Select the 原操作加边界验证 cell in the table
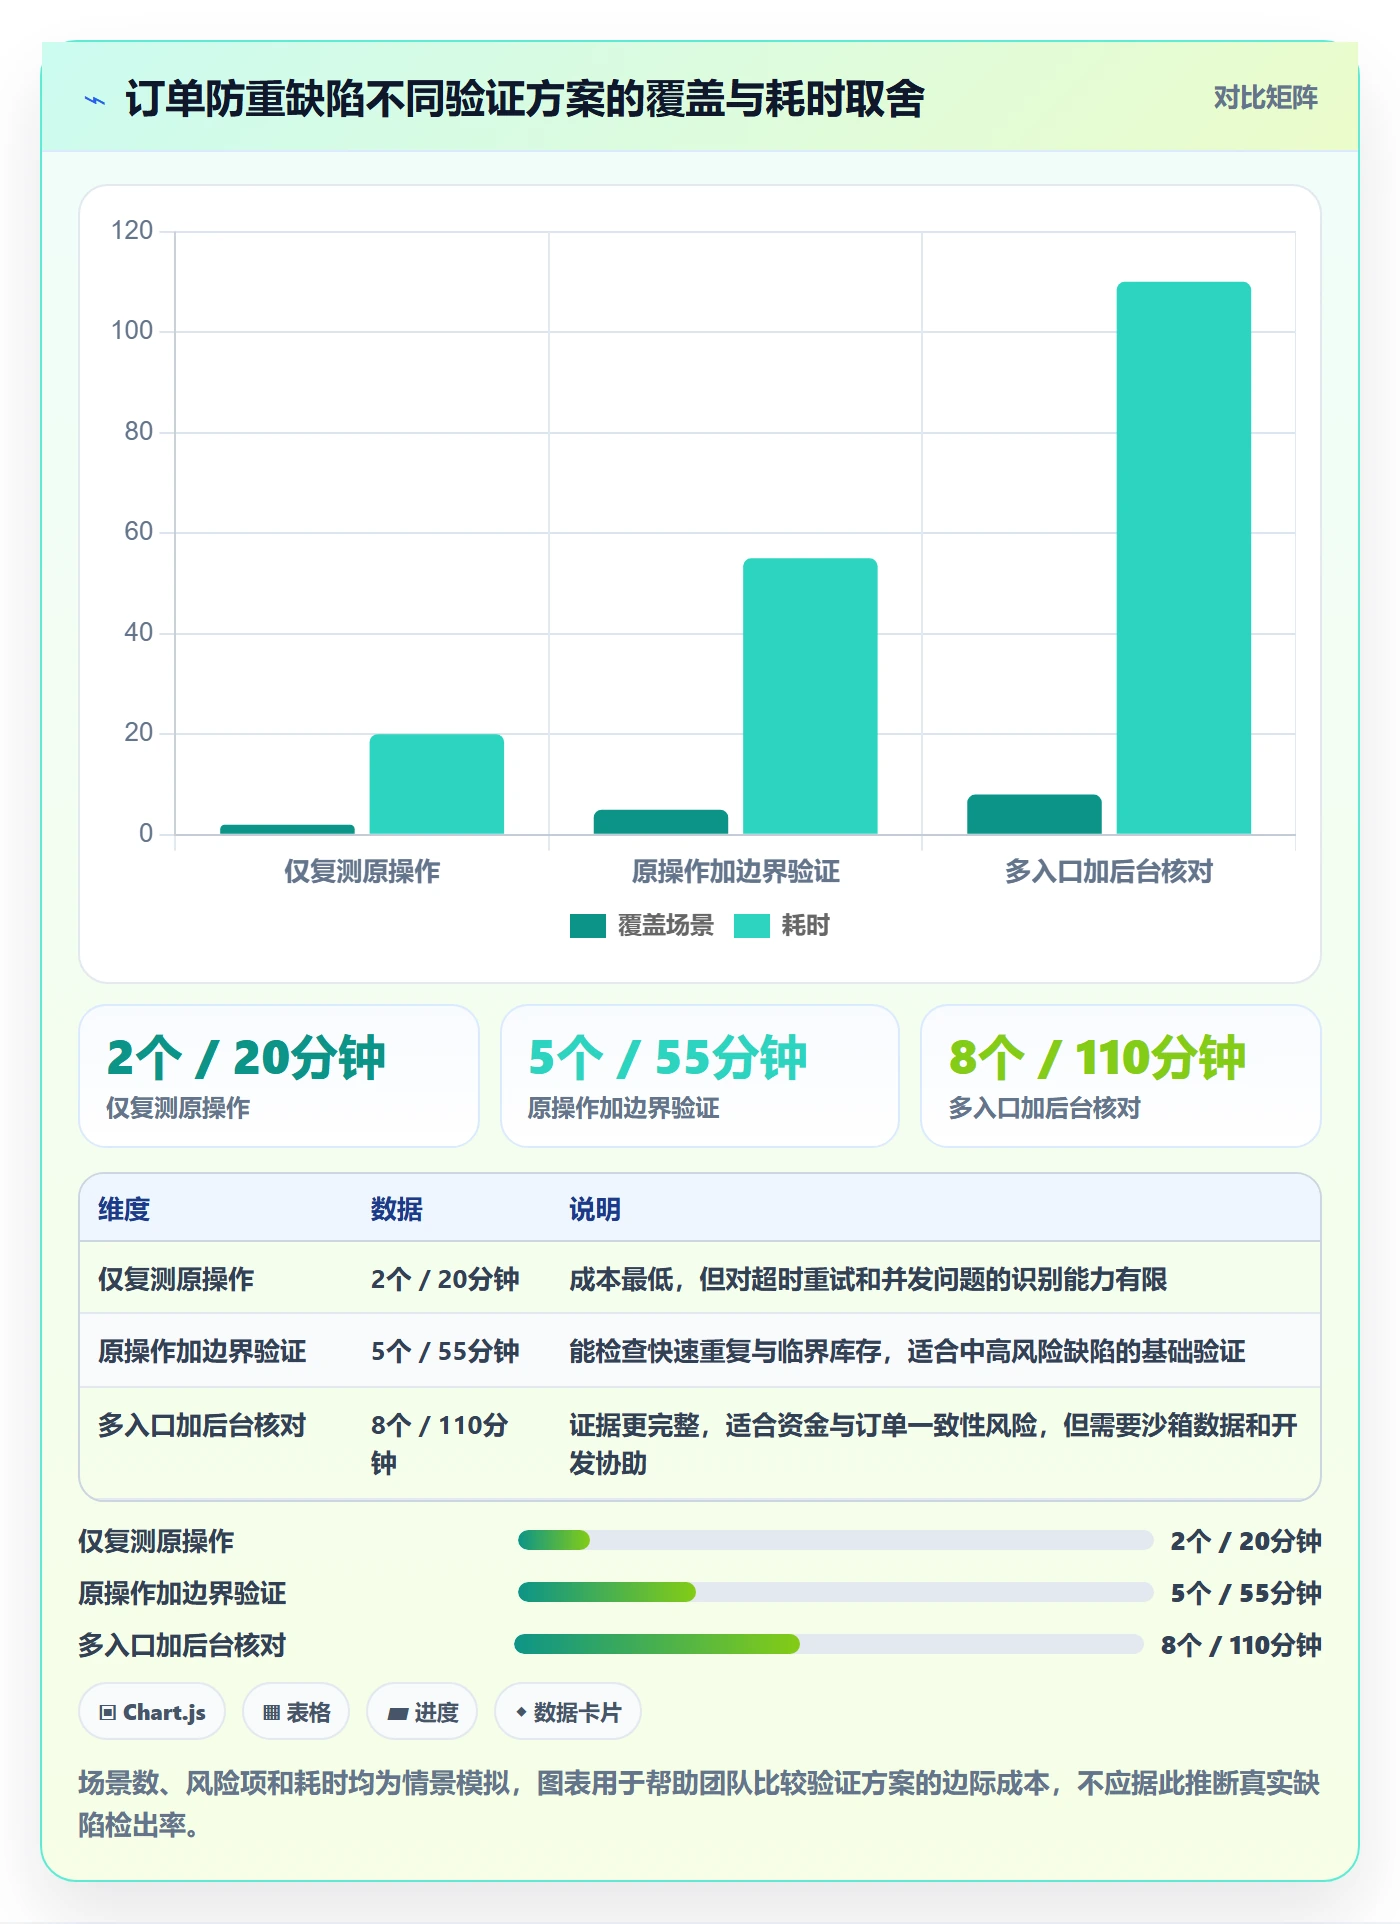This screenshot has height=1924, width=1400. [x=202, y=1351]
